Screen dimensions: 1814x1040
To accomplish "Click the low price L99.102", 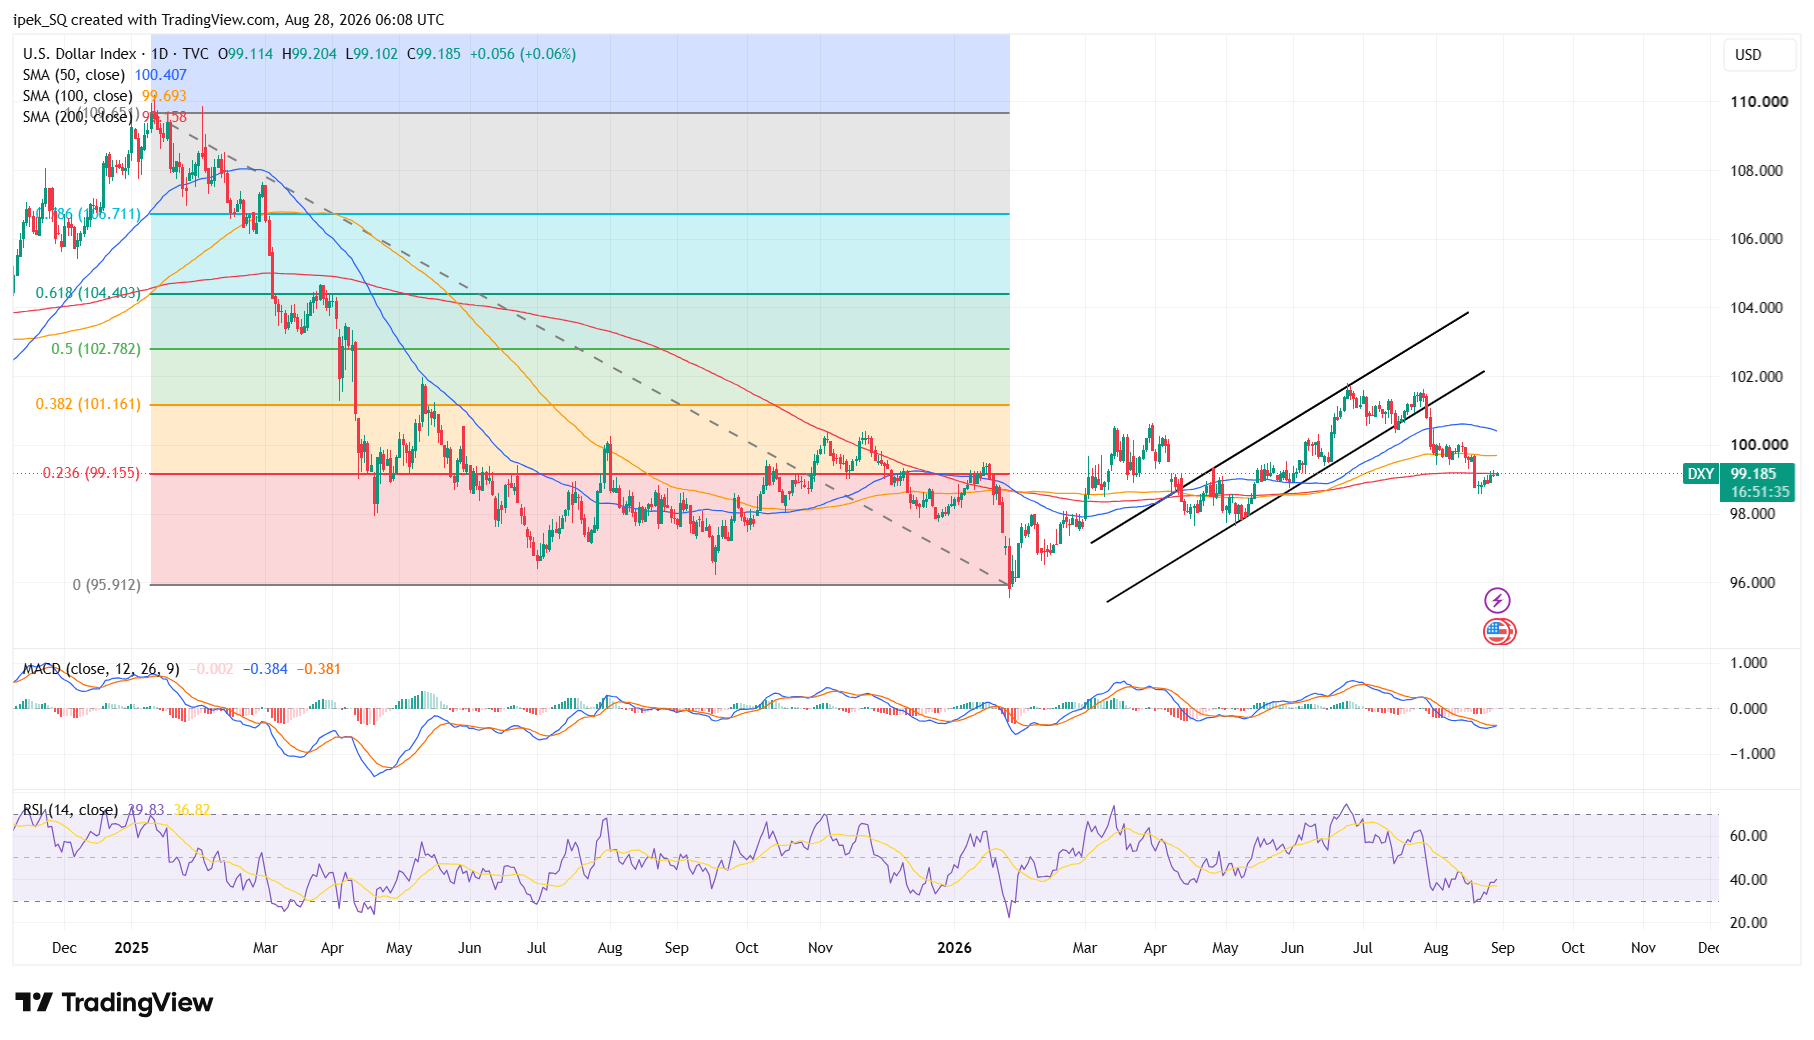I will [372, 54].
